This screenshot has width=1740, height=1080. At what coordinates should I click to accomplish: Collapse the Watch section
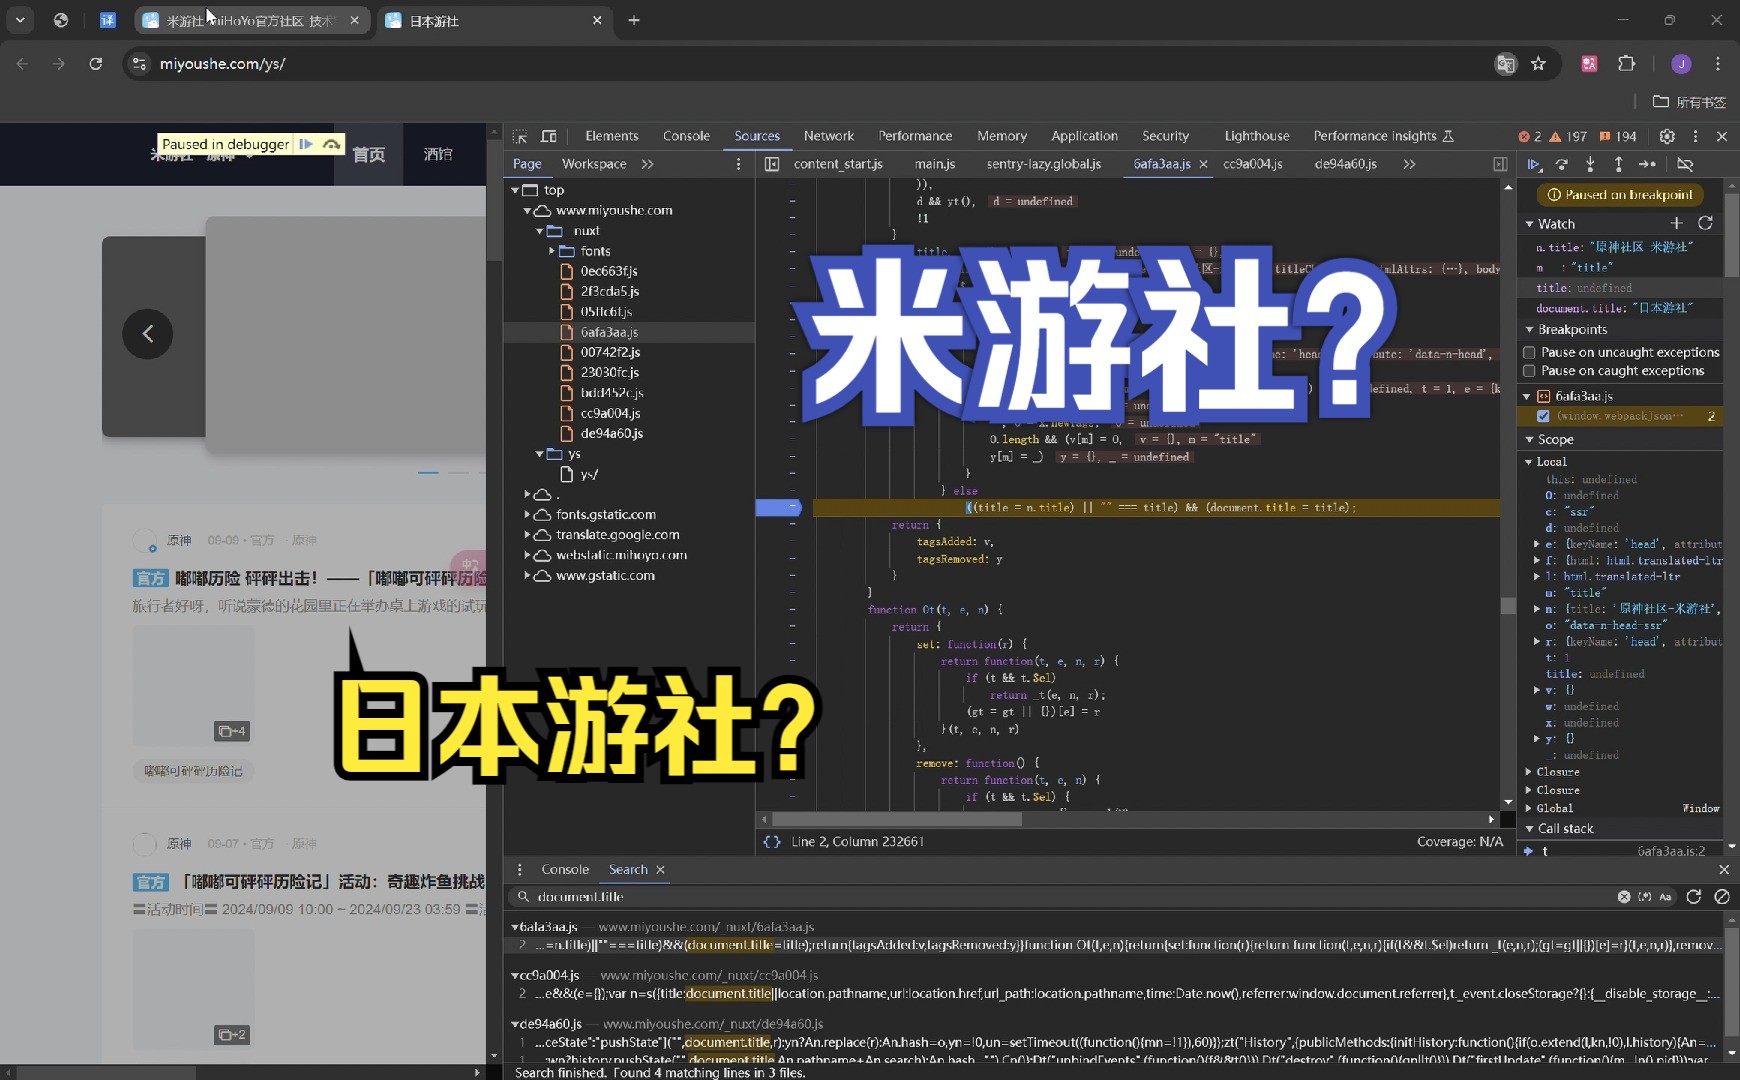[1530, 224]
